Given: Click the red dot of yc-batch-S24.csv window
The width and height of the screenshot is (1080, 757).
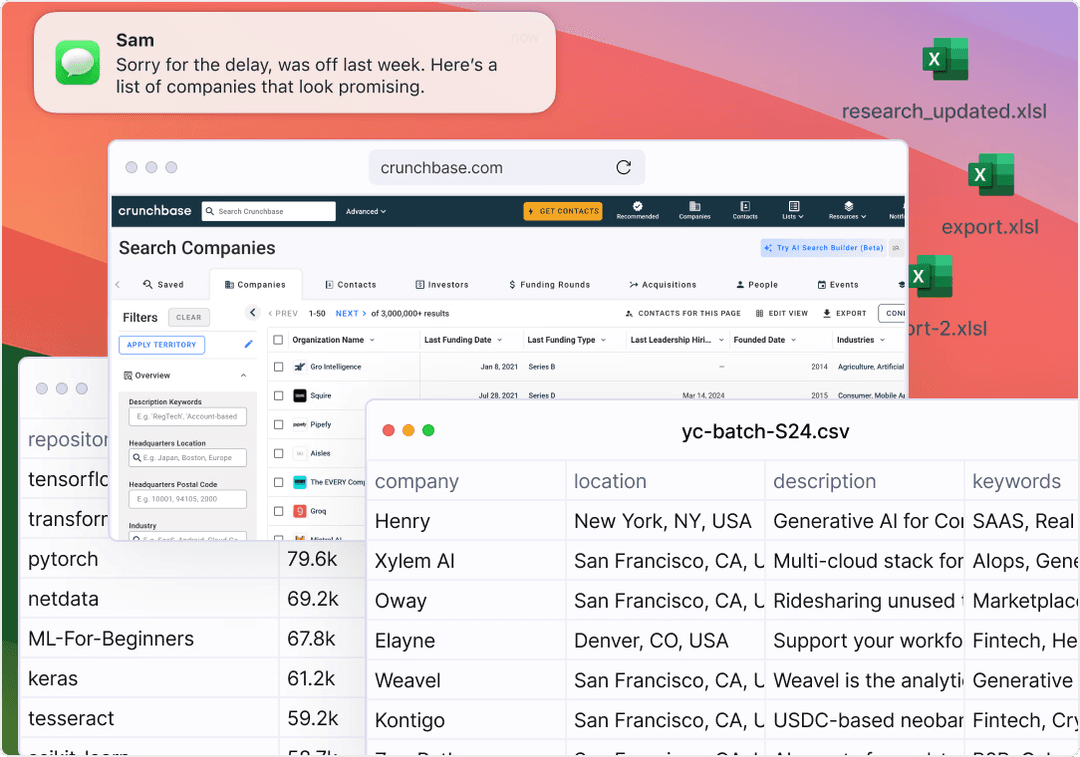Looking at the screenshot, I should (x=388, y=431).
